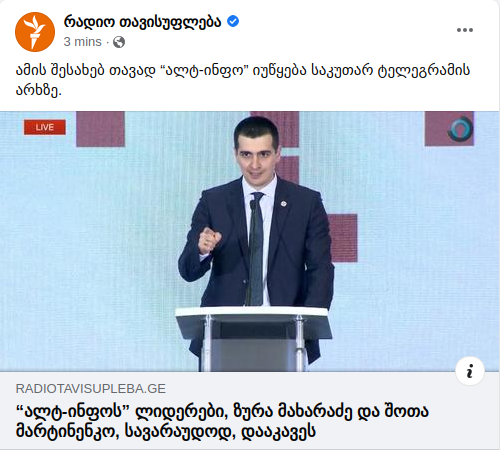Open the speaker photo link thumbnail

[250, 241]
